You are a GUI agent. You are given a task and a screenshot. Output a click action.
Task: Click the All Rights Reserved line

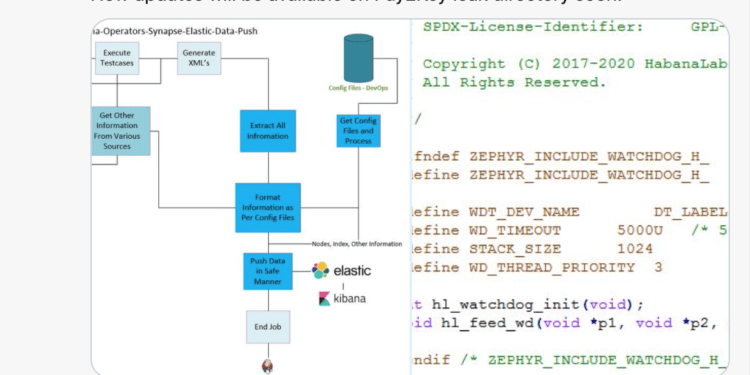514,82
